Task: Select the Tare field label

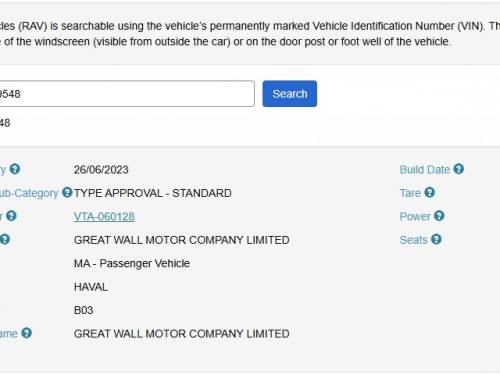Action: tap(410, 193)
